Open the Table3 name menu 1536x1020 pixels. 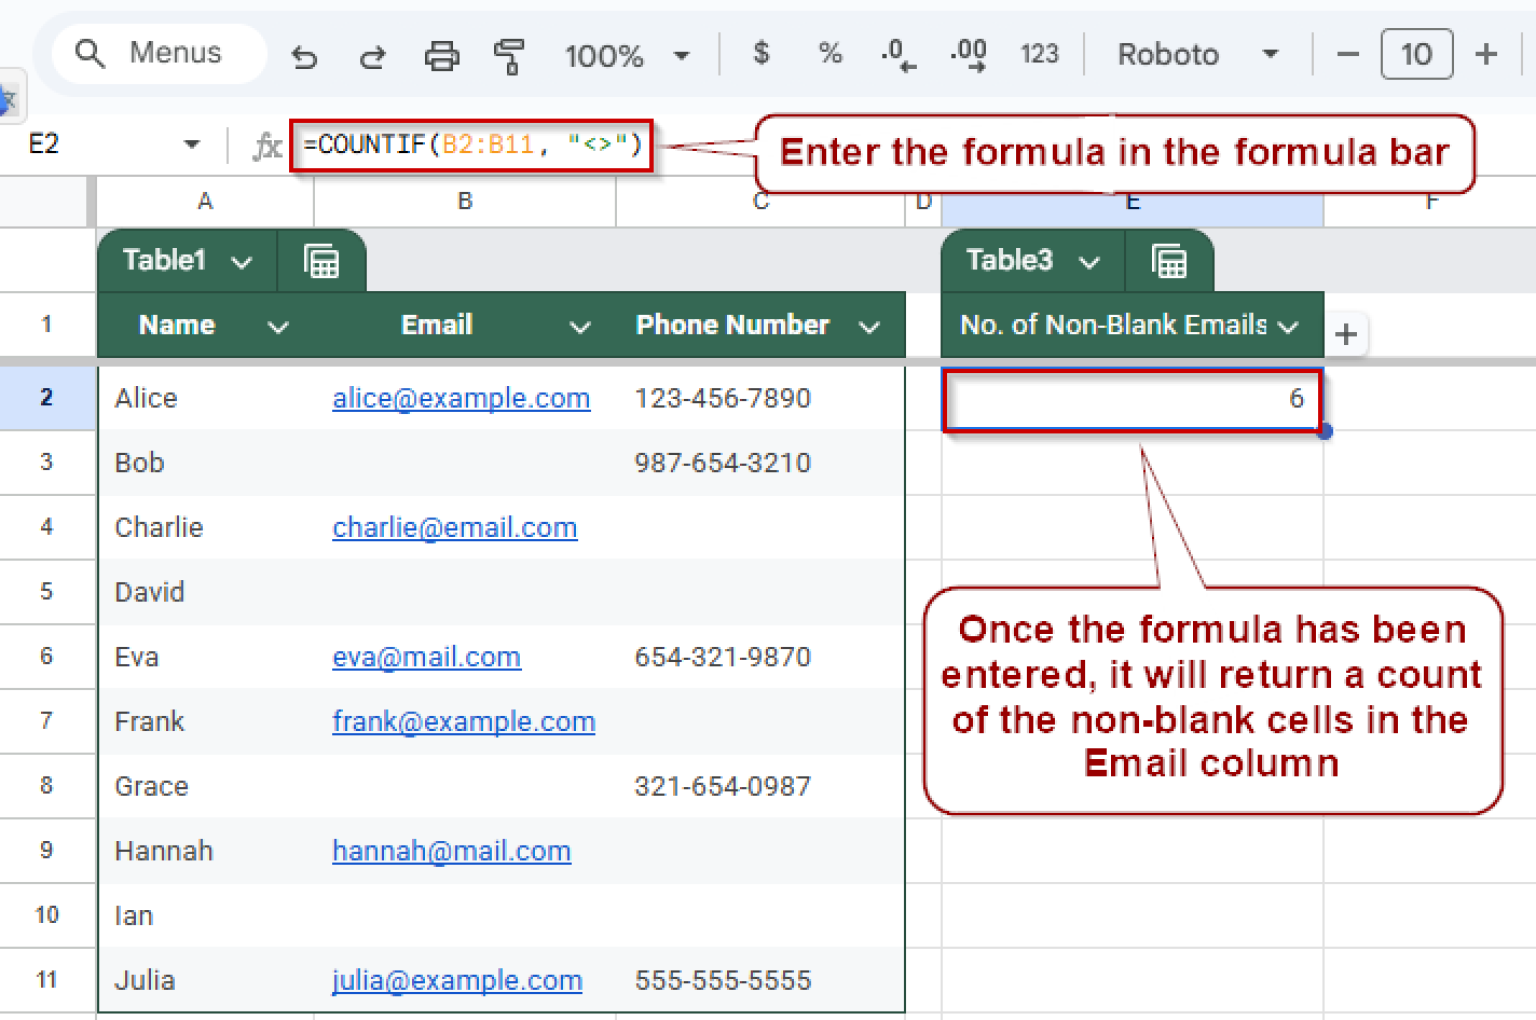coord(1090,261)
